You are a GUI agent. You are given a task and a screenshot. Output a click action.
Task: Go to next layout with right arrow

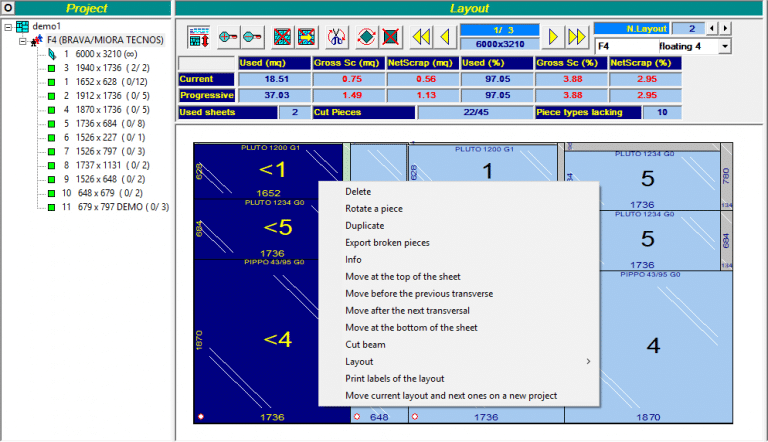coord(553,37)
